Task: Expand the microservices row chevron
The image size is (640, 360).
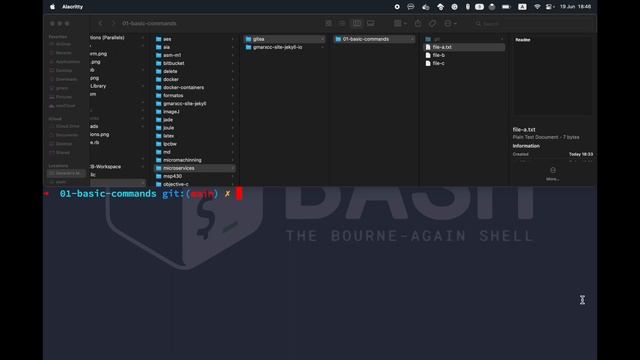Action: pos(233,168)
